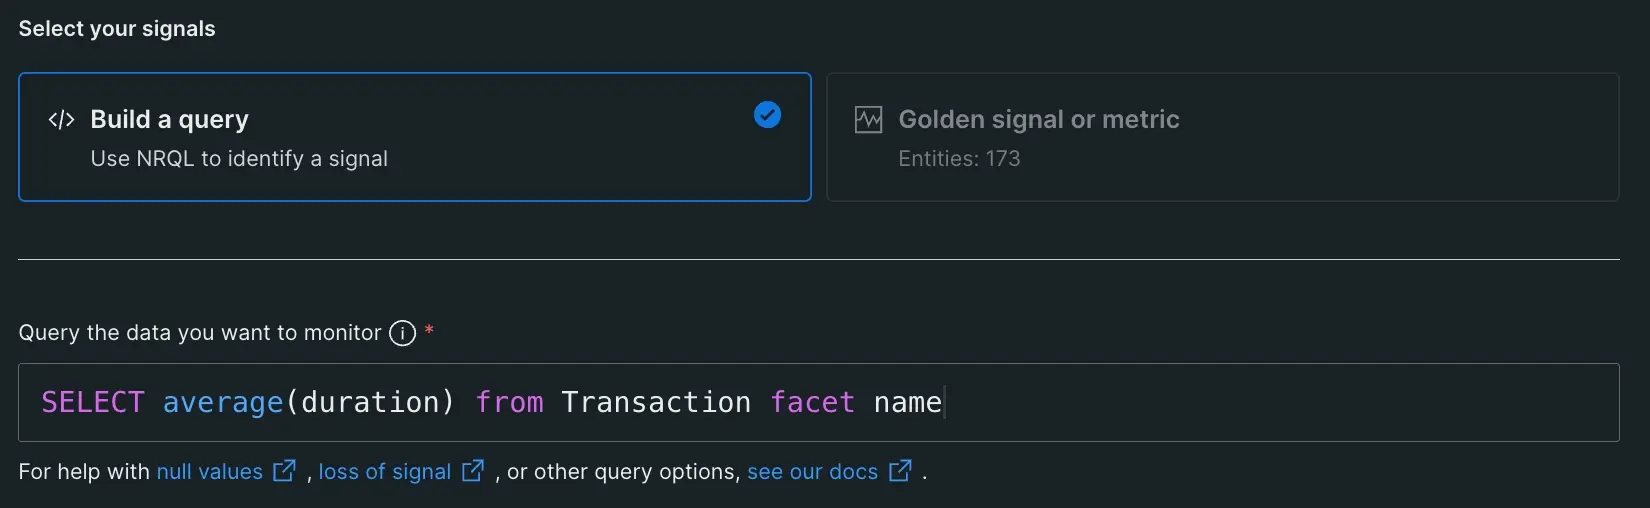Click external link icon after loss of signal

[x=473, y=471]
